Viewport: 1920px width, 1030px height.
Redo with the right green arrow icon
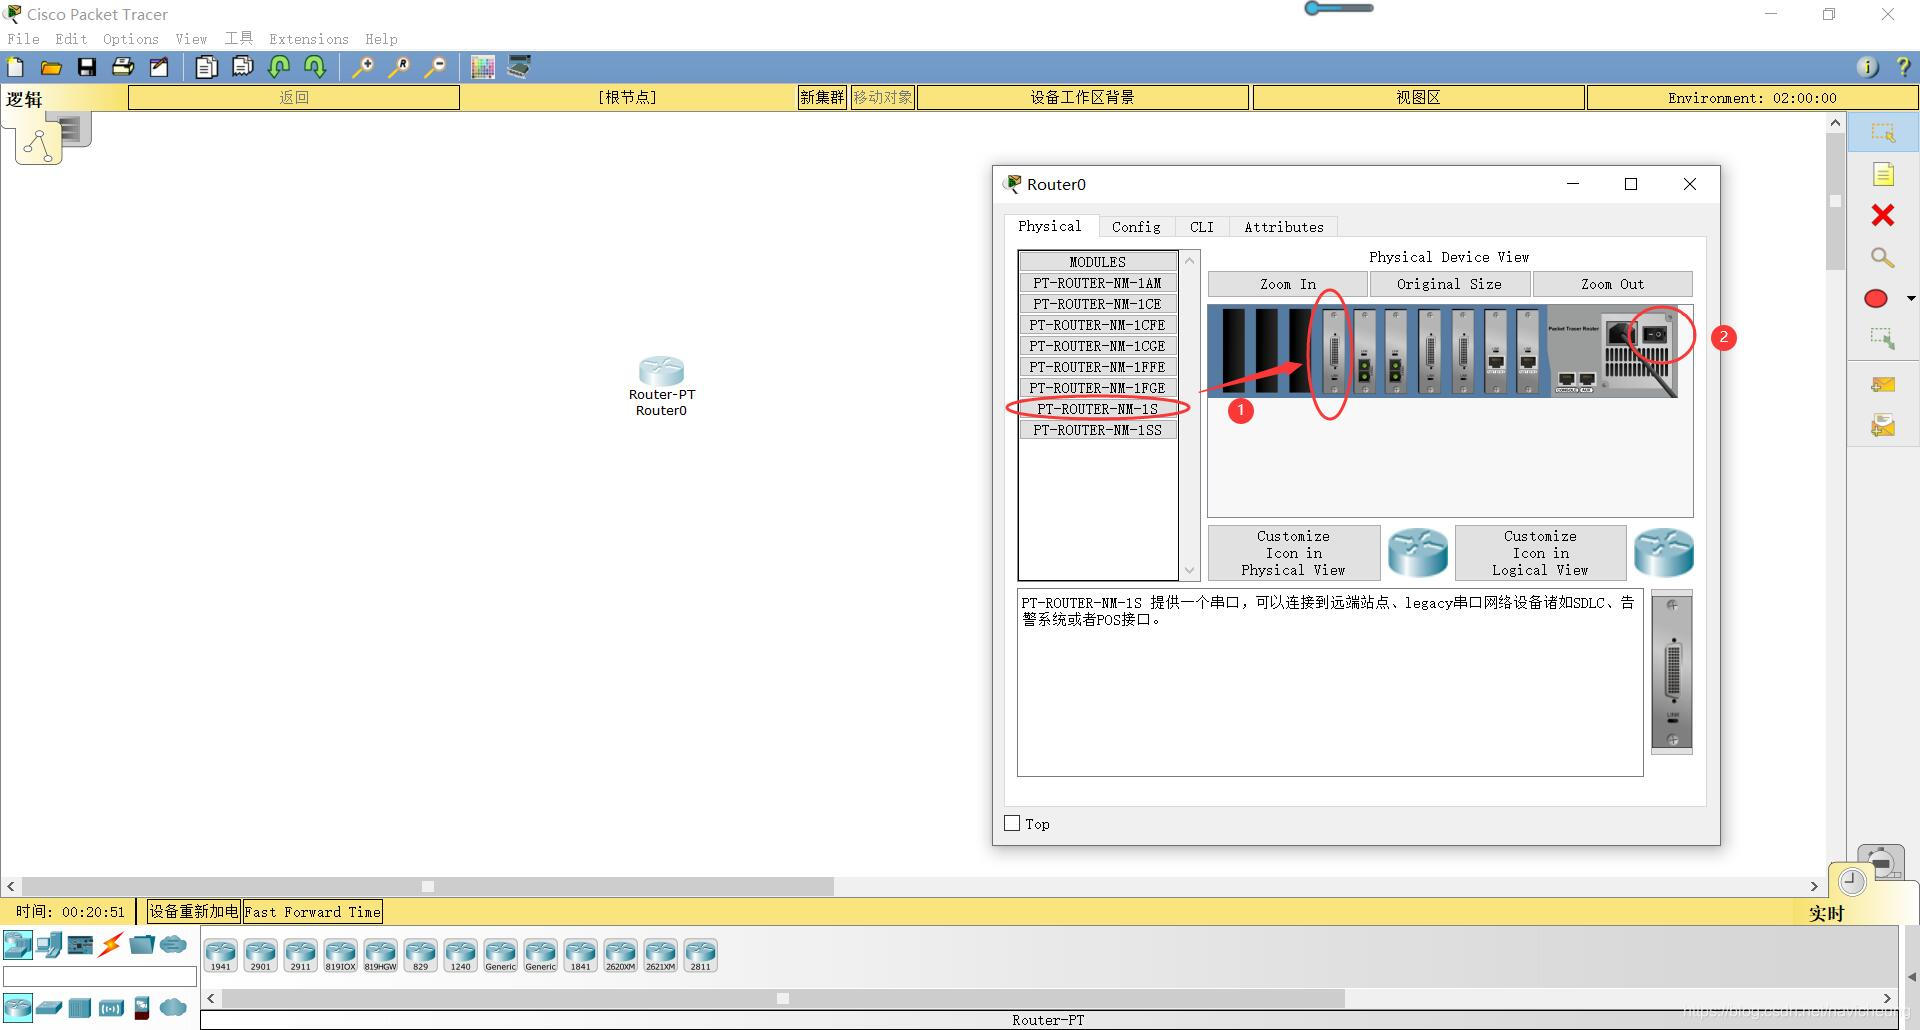click(315, 67)
